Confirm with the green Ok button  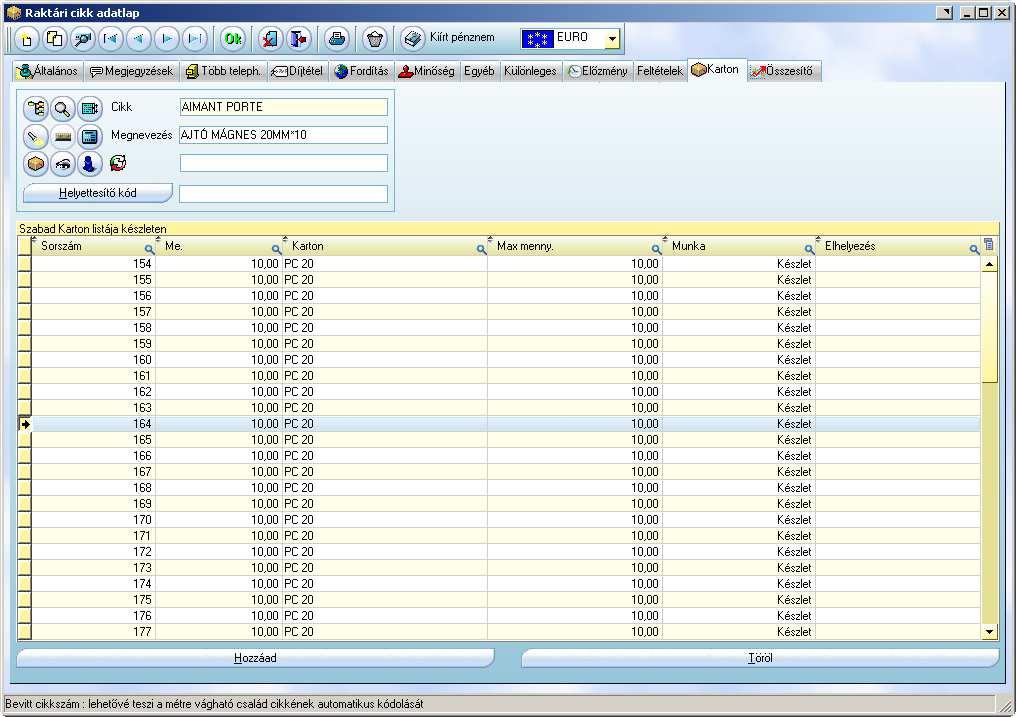(x=232, y=40)
